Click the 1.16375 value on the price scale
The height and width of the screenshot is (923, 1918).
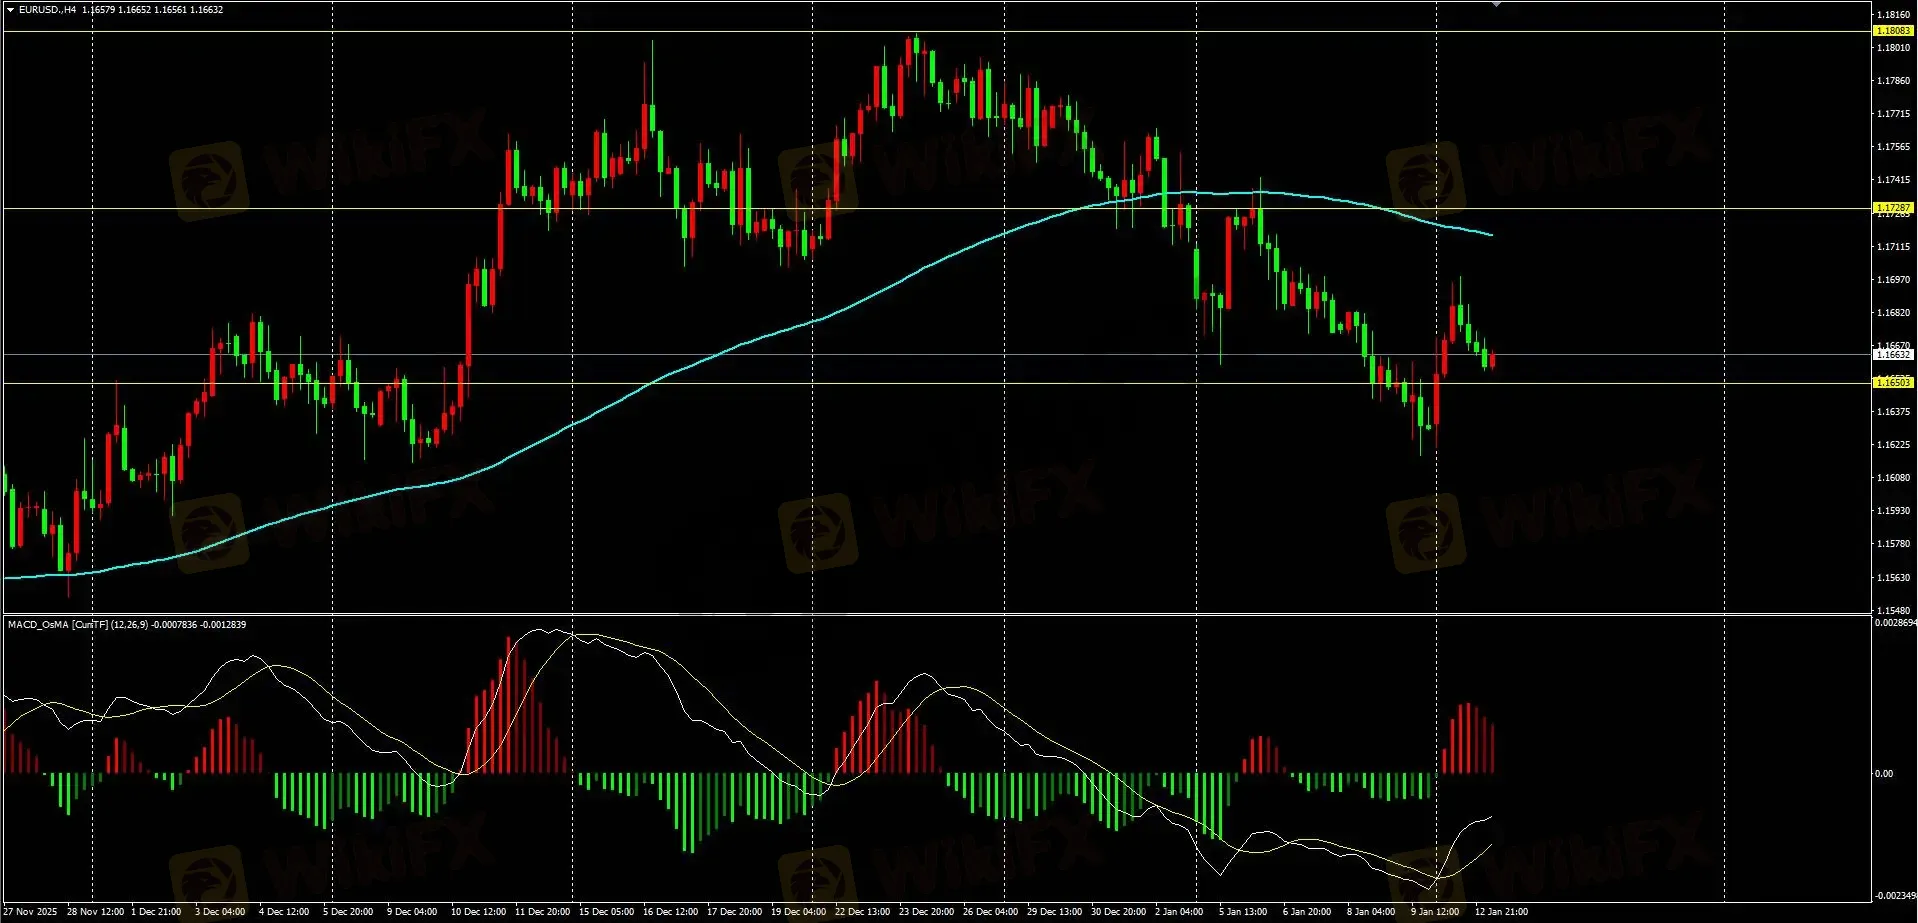pyautogui.click(x=1894, y=412)
